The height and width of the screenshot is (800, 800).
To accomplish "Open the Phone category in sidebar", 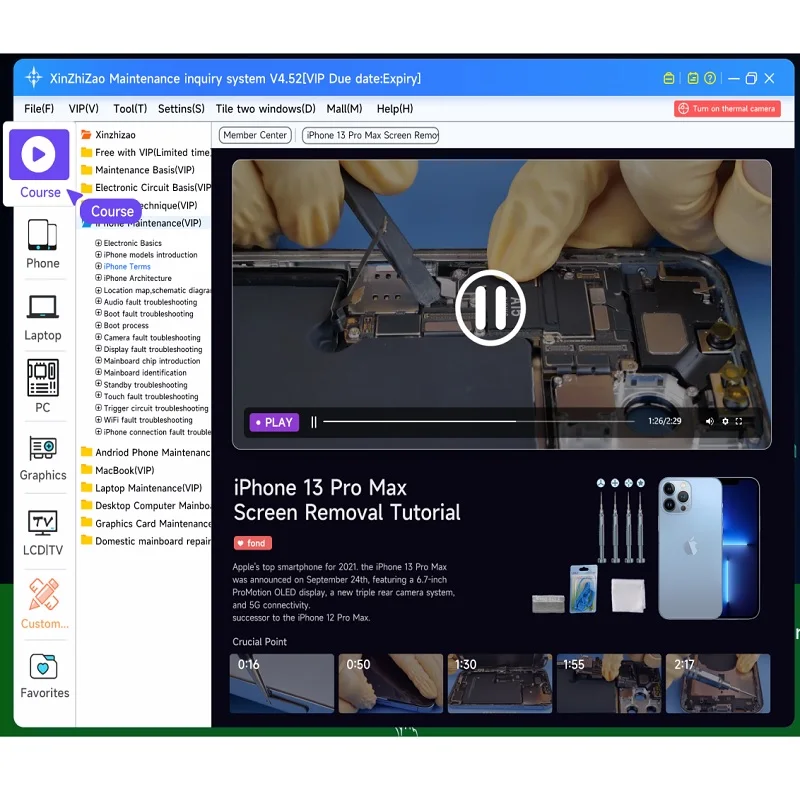I will point(42,235).
